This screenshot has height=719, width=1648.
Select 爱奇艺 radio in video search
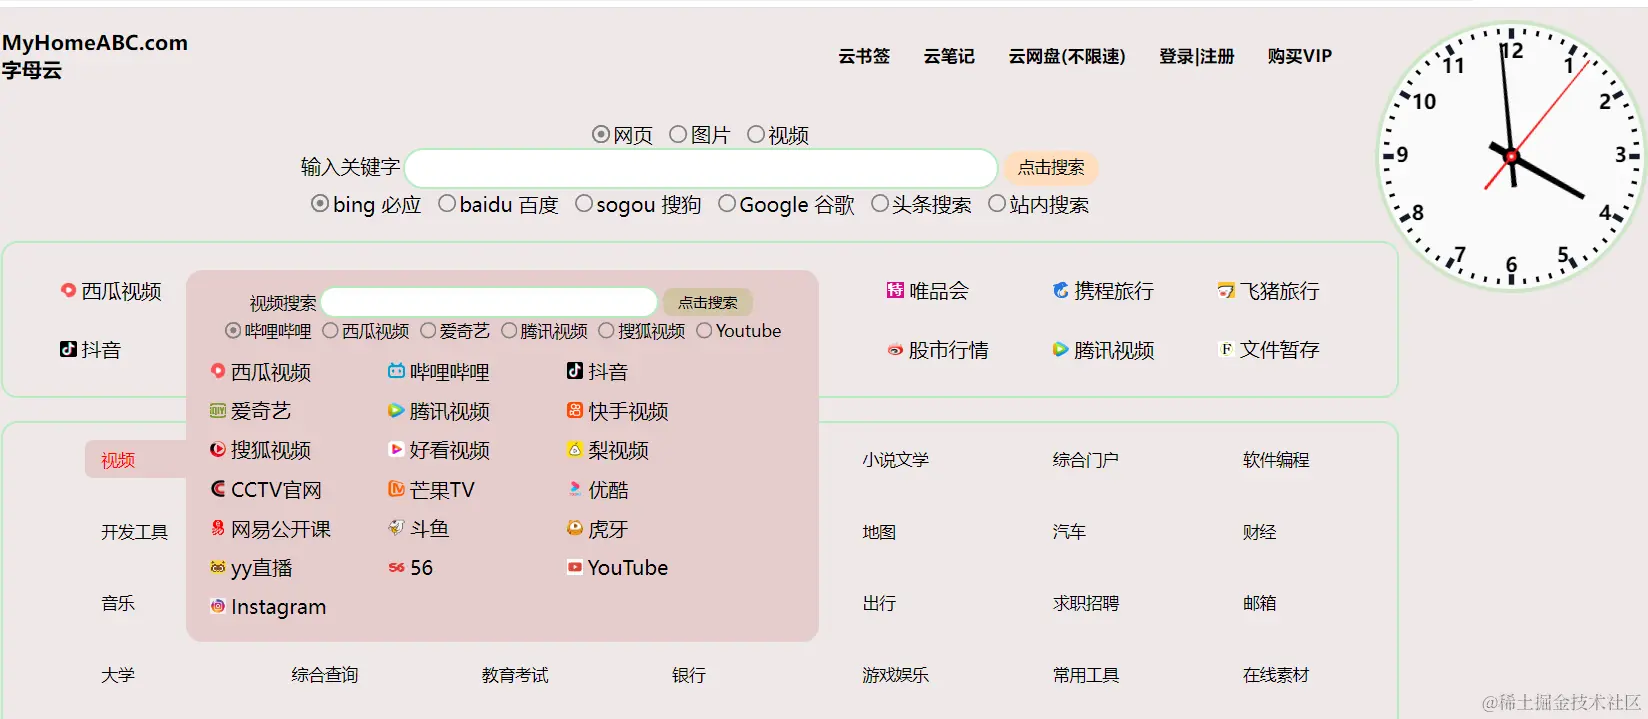point(428,330)
